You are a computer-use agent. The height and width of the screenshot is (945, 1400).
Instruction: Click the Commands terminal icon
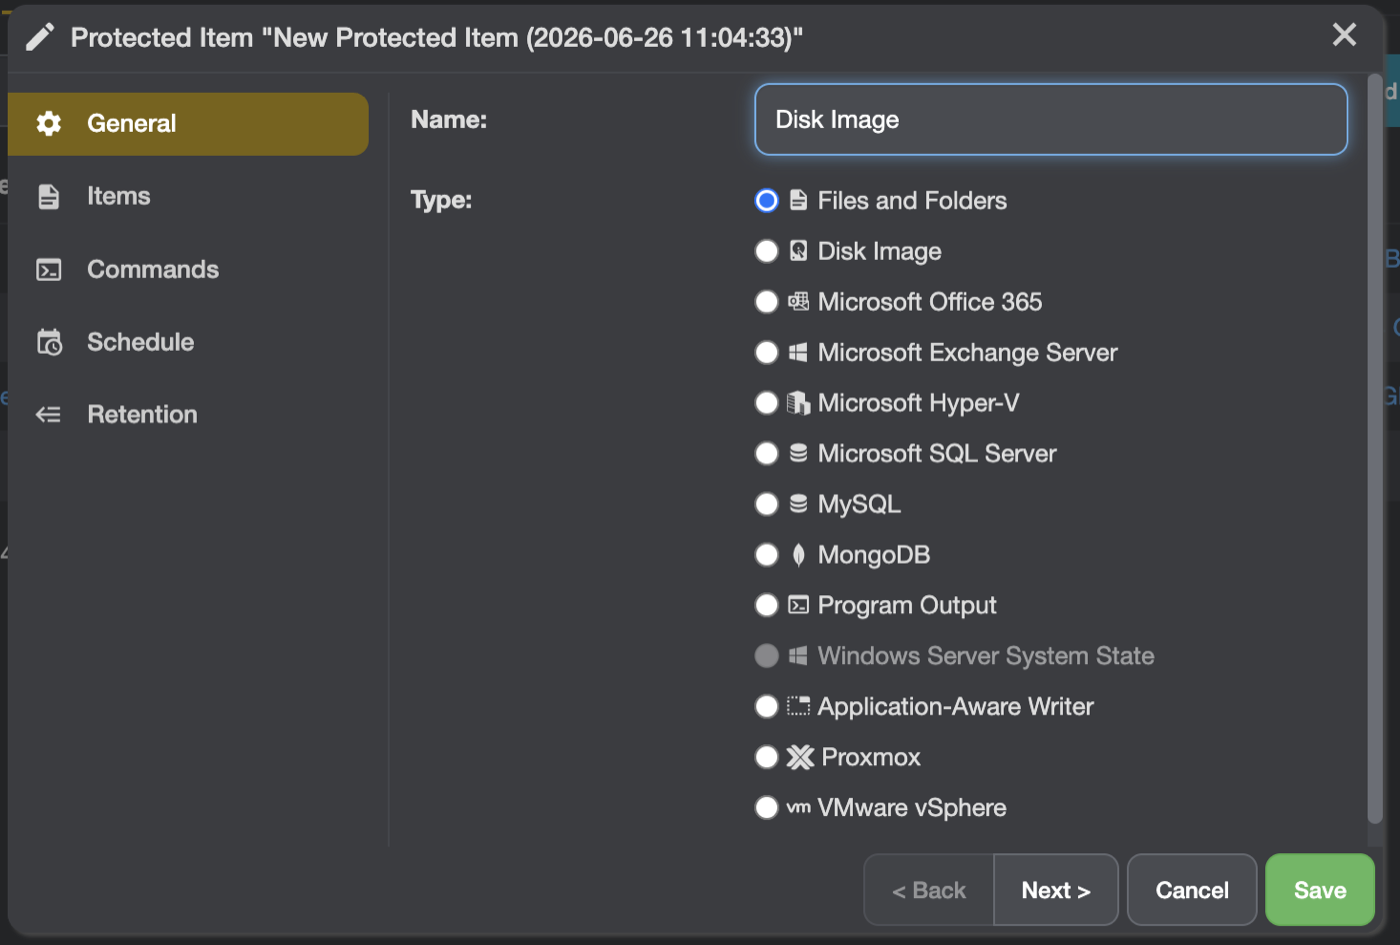tap(49, 269)
